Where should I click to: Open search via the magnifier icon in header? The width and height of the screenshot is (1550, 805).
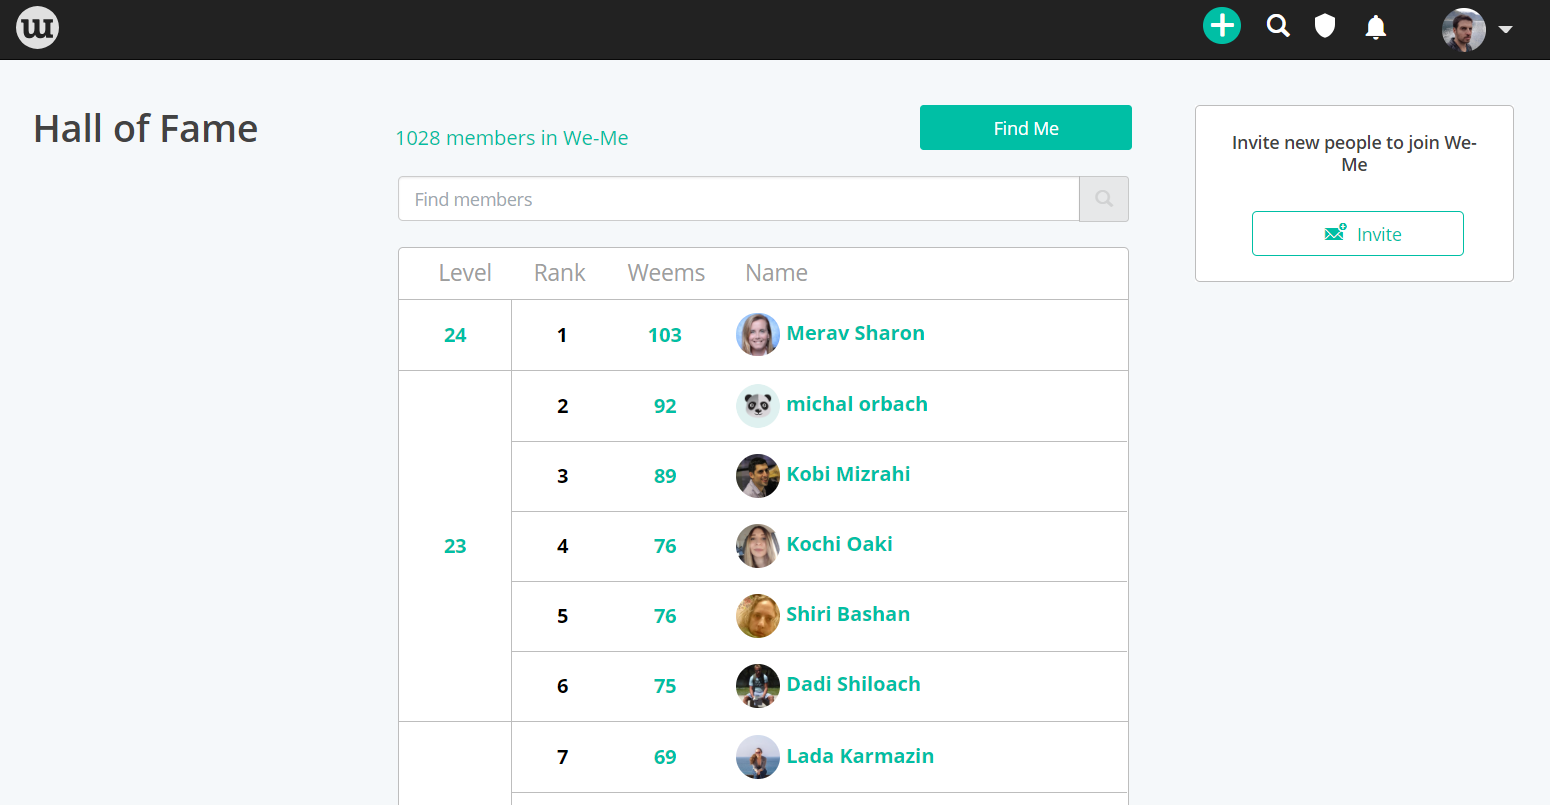pos(1278,26)
